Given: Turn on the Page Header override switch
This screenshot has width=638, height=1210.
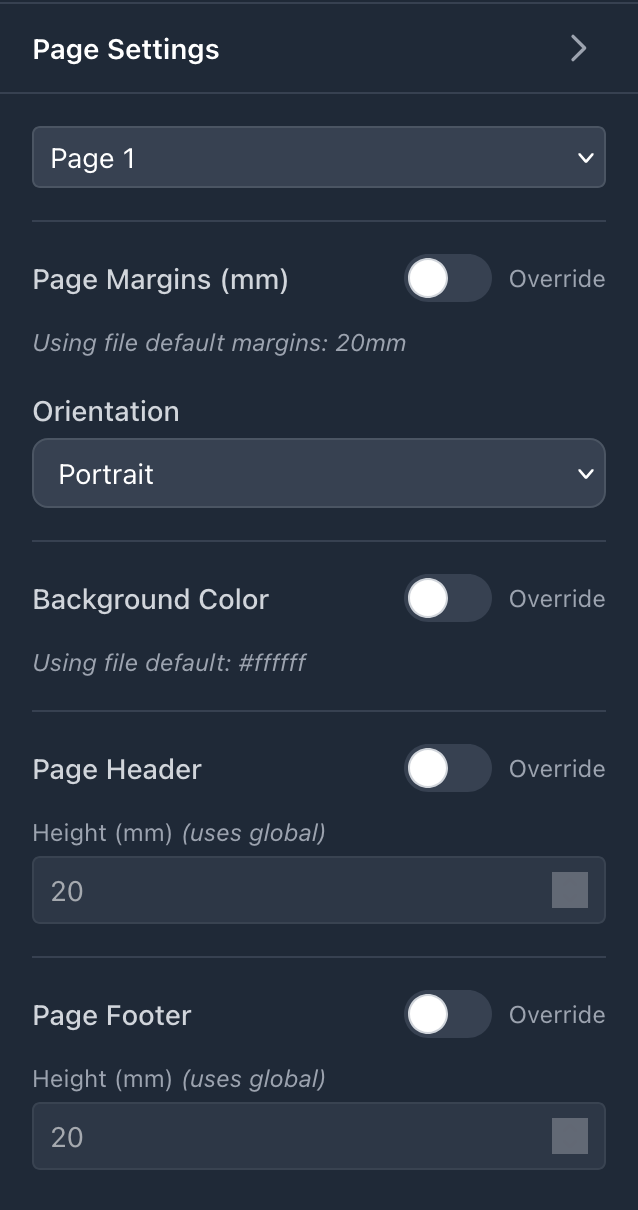Looking at the screenshot, I should point(447,769).
